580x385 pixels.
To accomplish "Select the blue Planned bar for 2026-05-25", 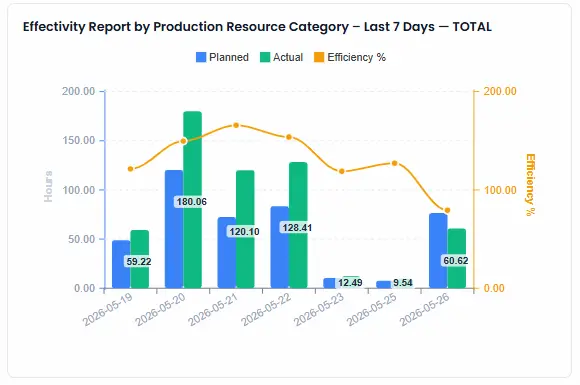I will (384, 284).
